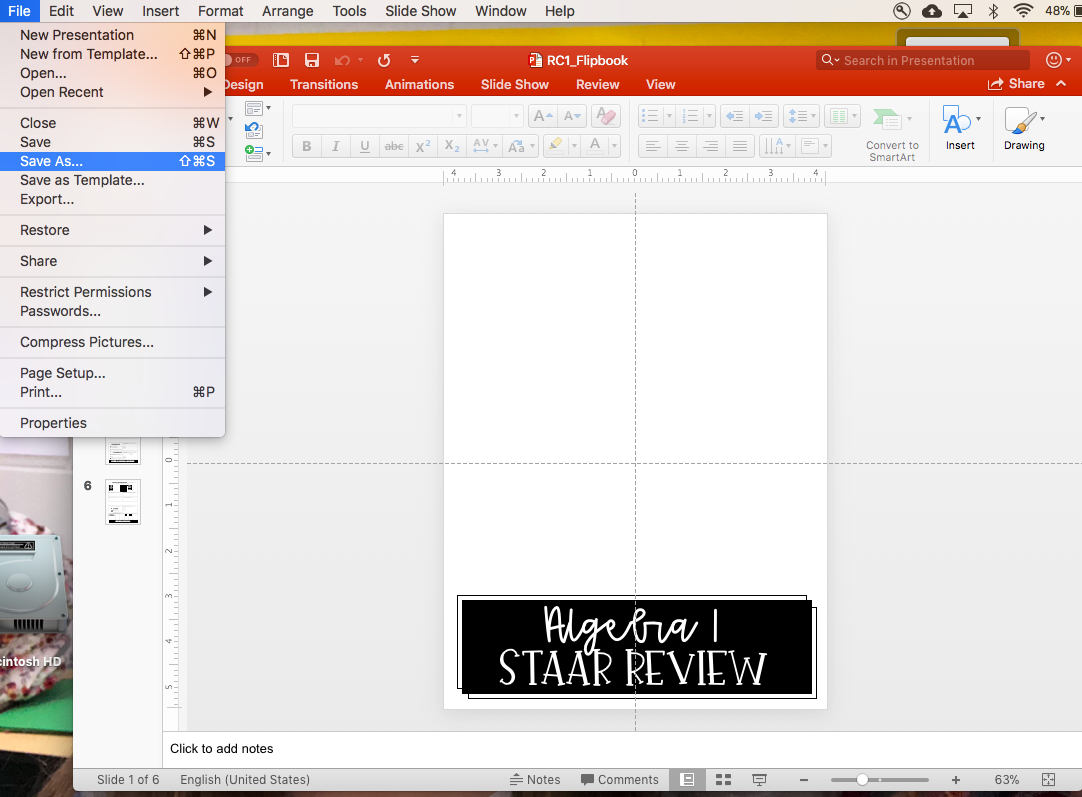The width and height of the screenshot is (1082, 797).
Task: Toggle the Notes pane
Action: click(535, 779)
